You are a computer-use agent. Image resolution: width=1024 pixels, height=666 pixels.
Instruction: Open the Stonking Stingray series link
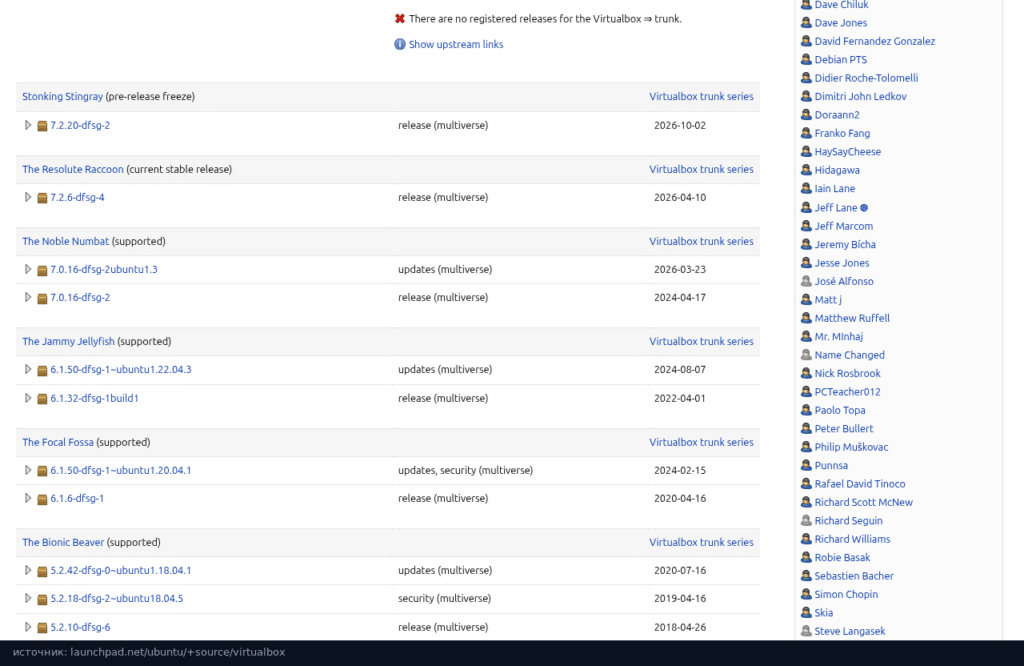click(63, 96)
